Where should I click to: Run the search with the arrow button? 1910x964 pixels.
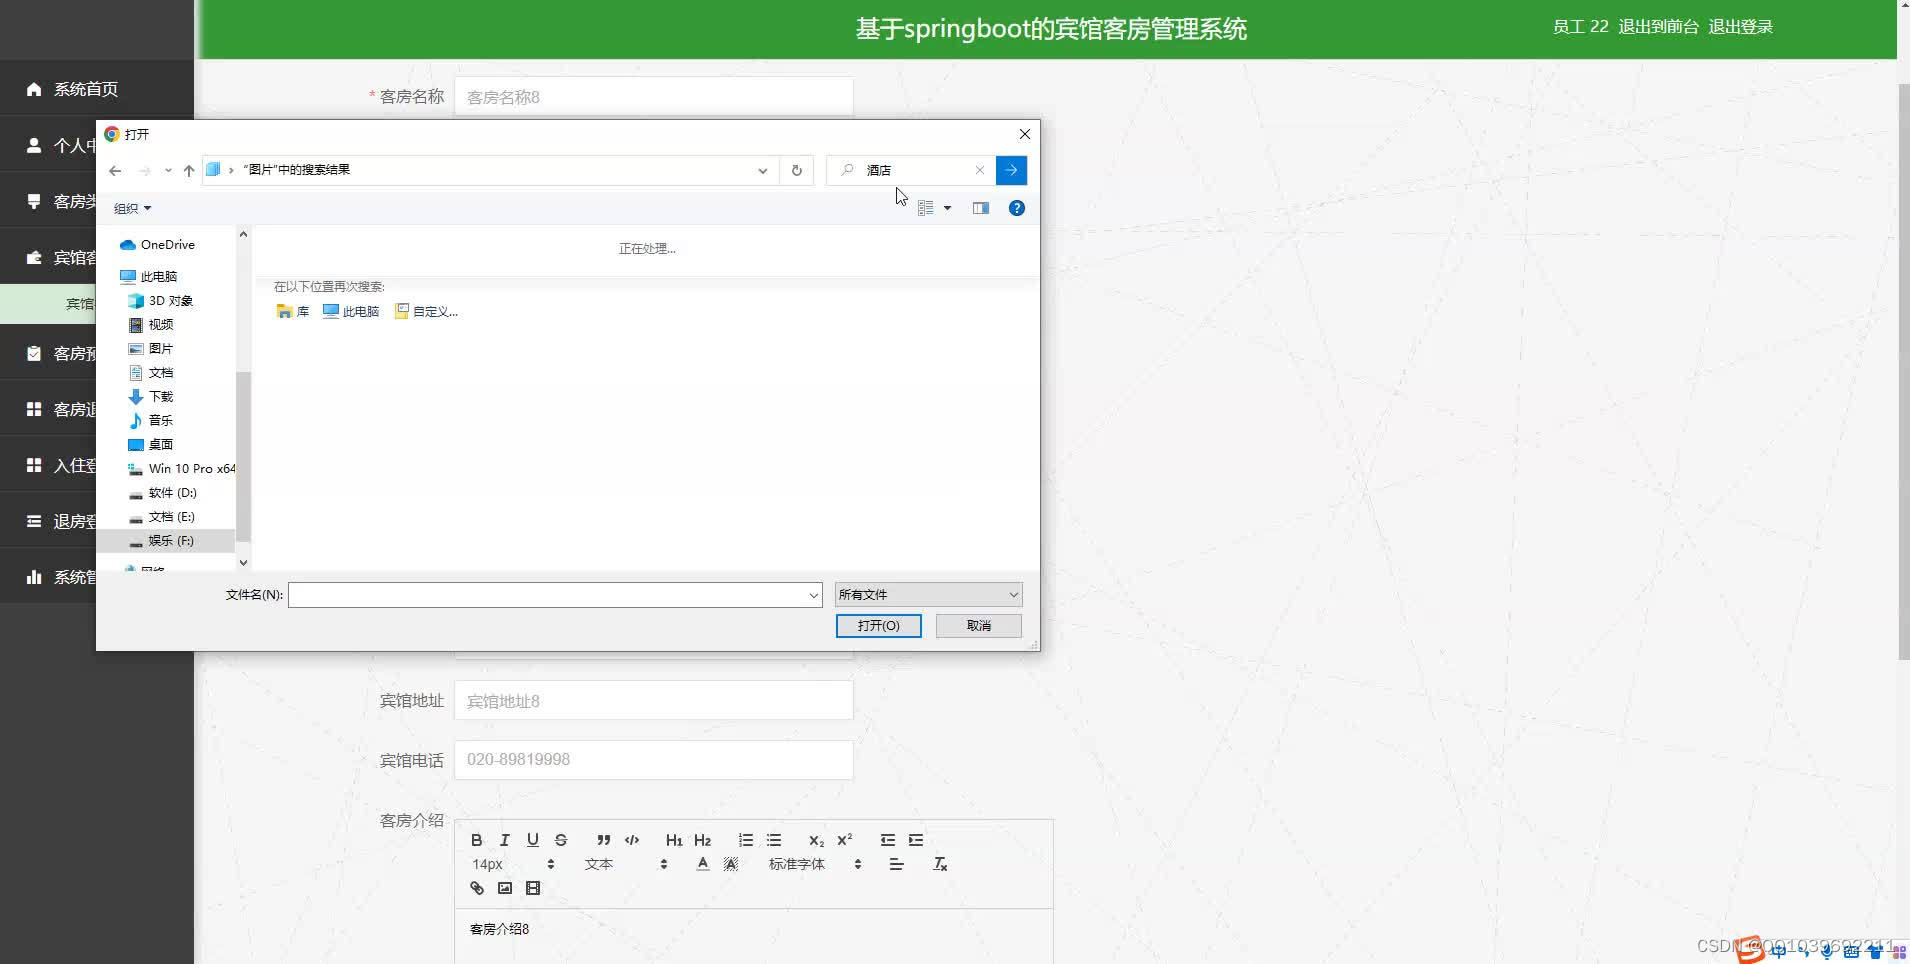click(1011, 170)
